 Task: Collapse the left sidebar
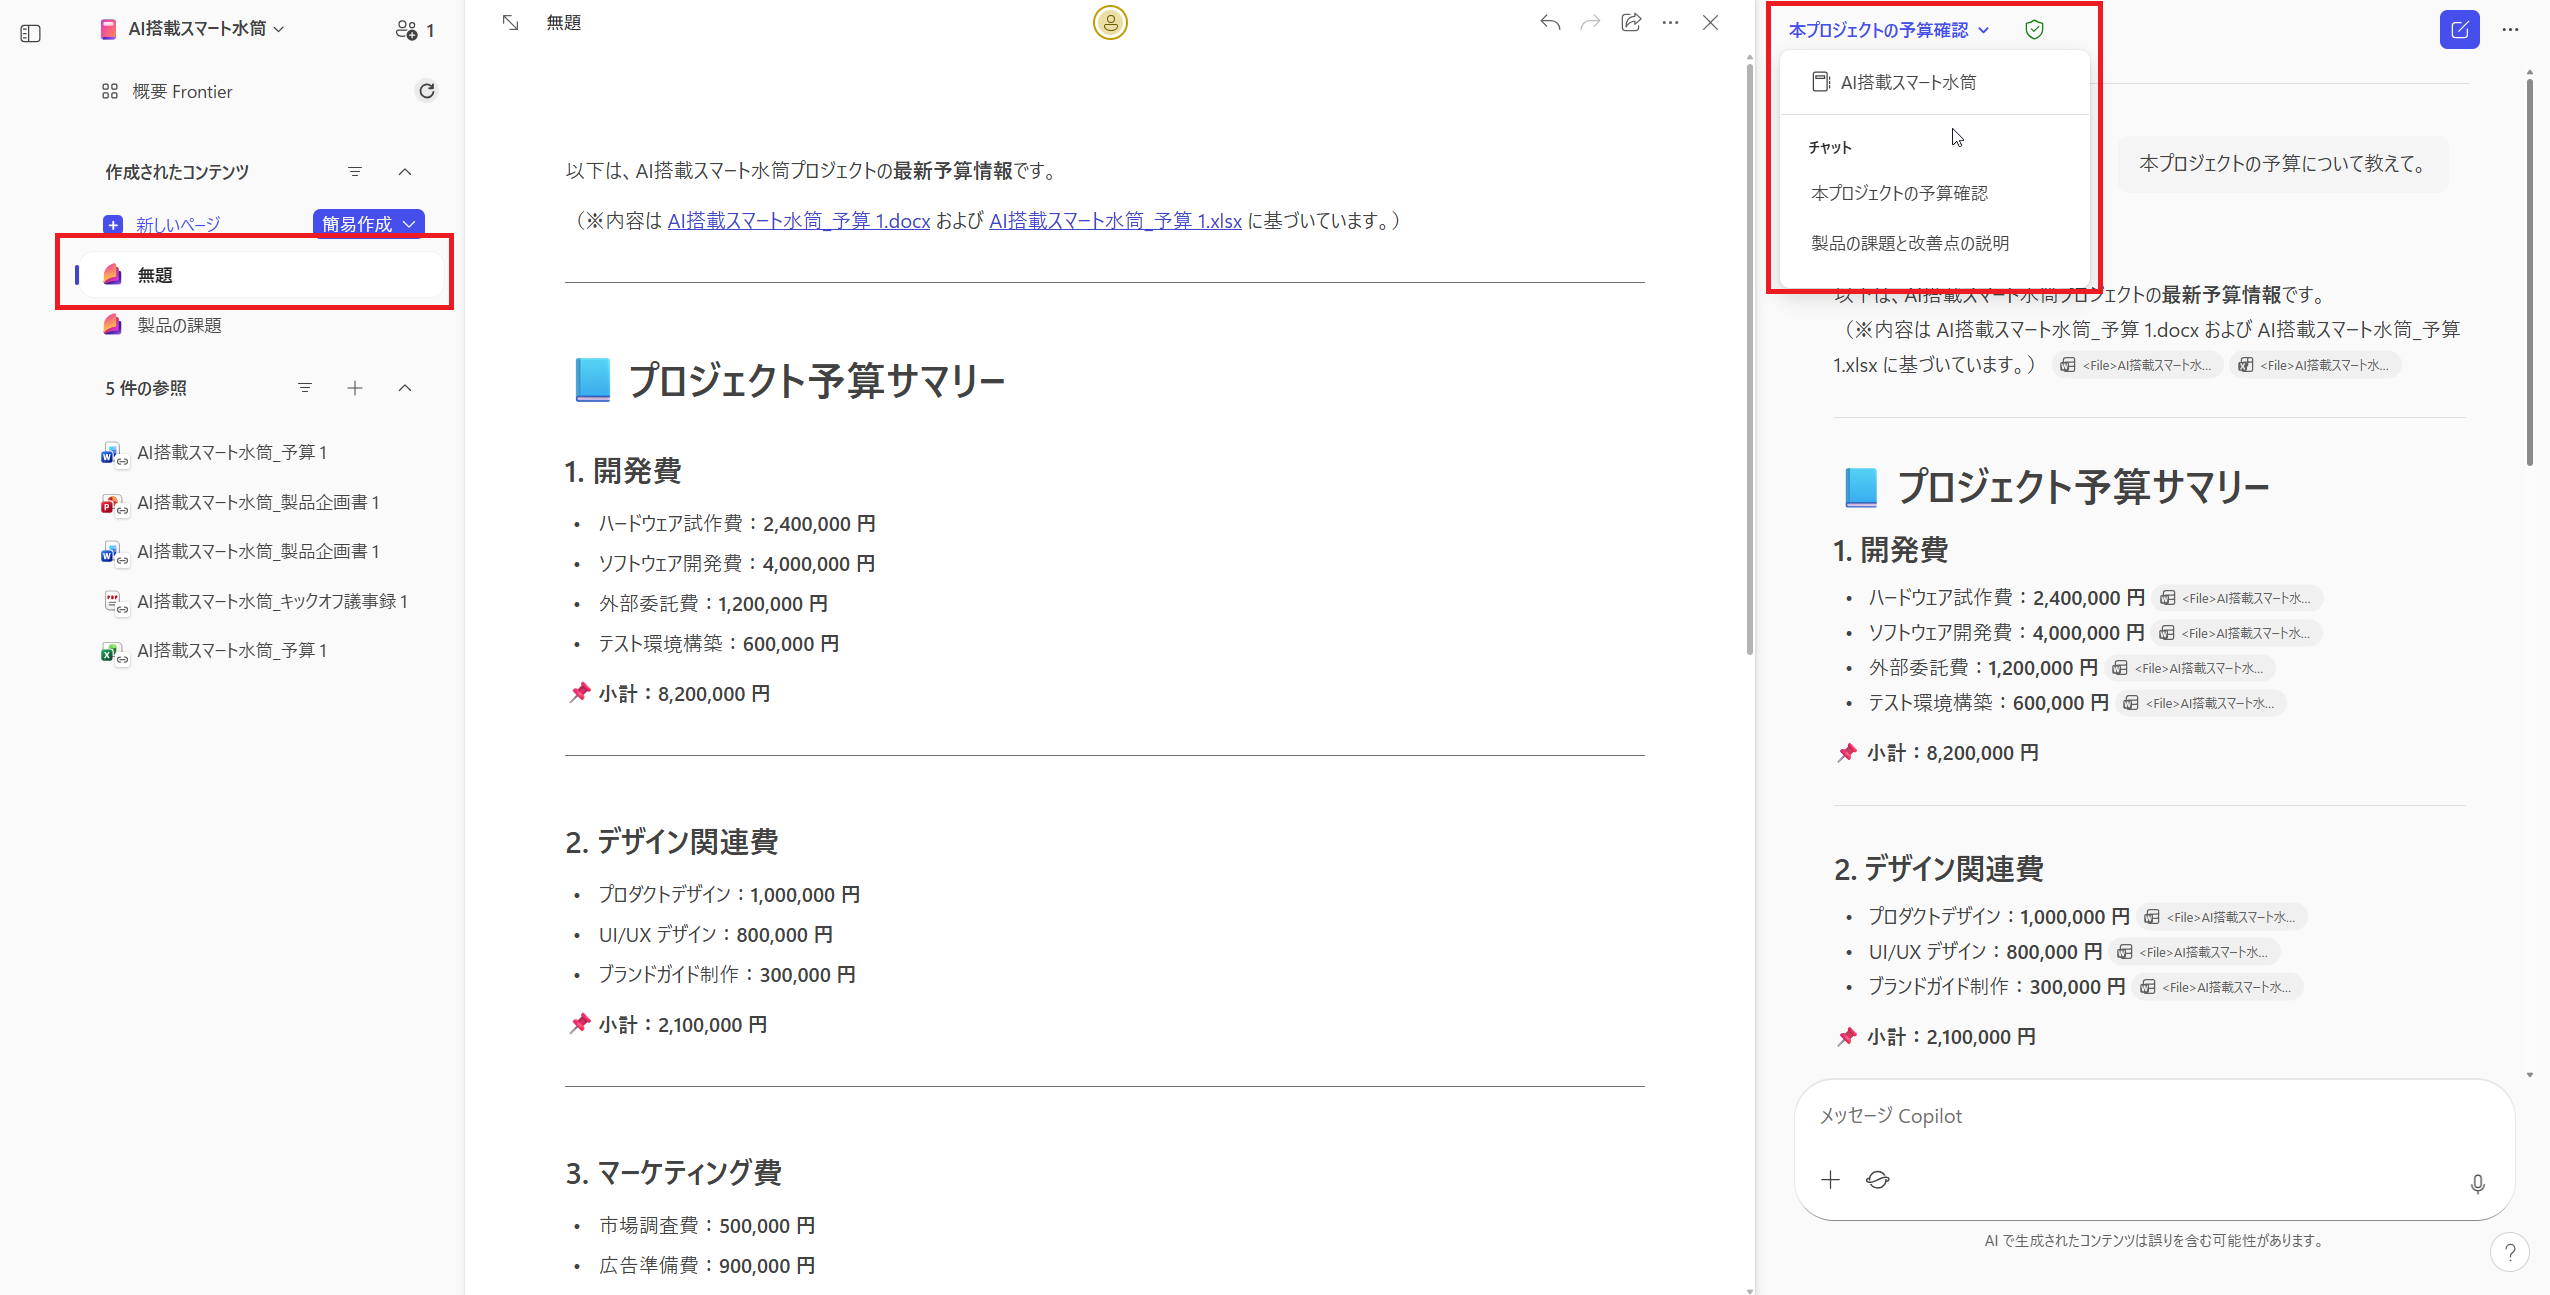pyautogui.click(x=30, y=33)
